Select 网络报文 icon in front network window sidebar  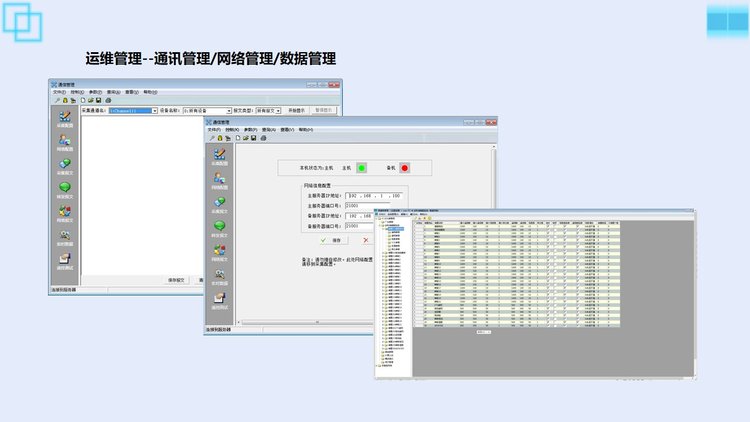pos(218,250)
